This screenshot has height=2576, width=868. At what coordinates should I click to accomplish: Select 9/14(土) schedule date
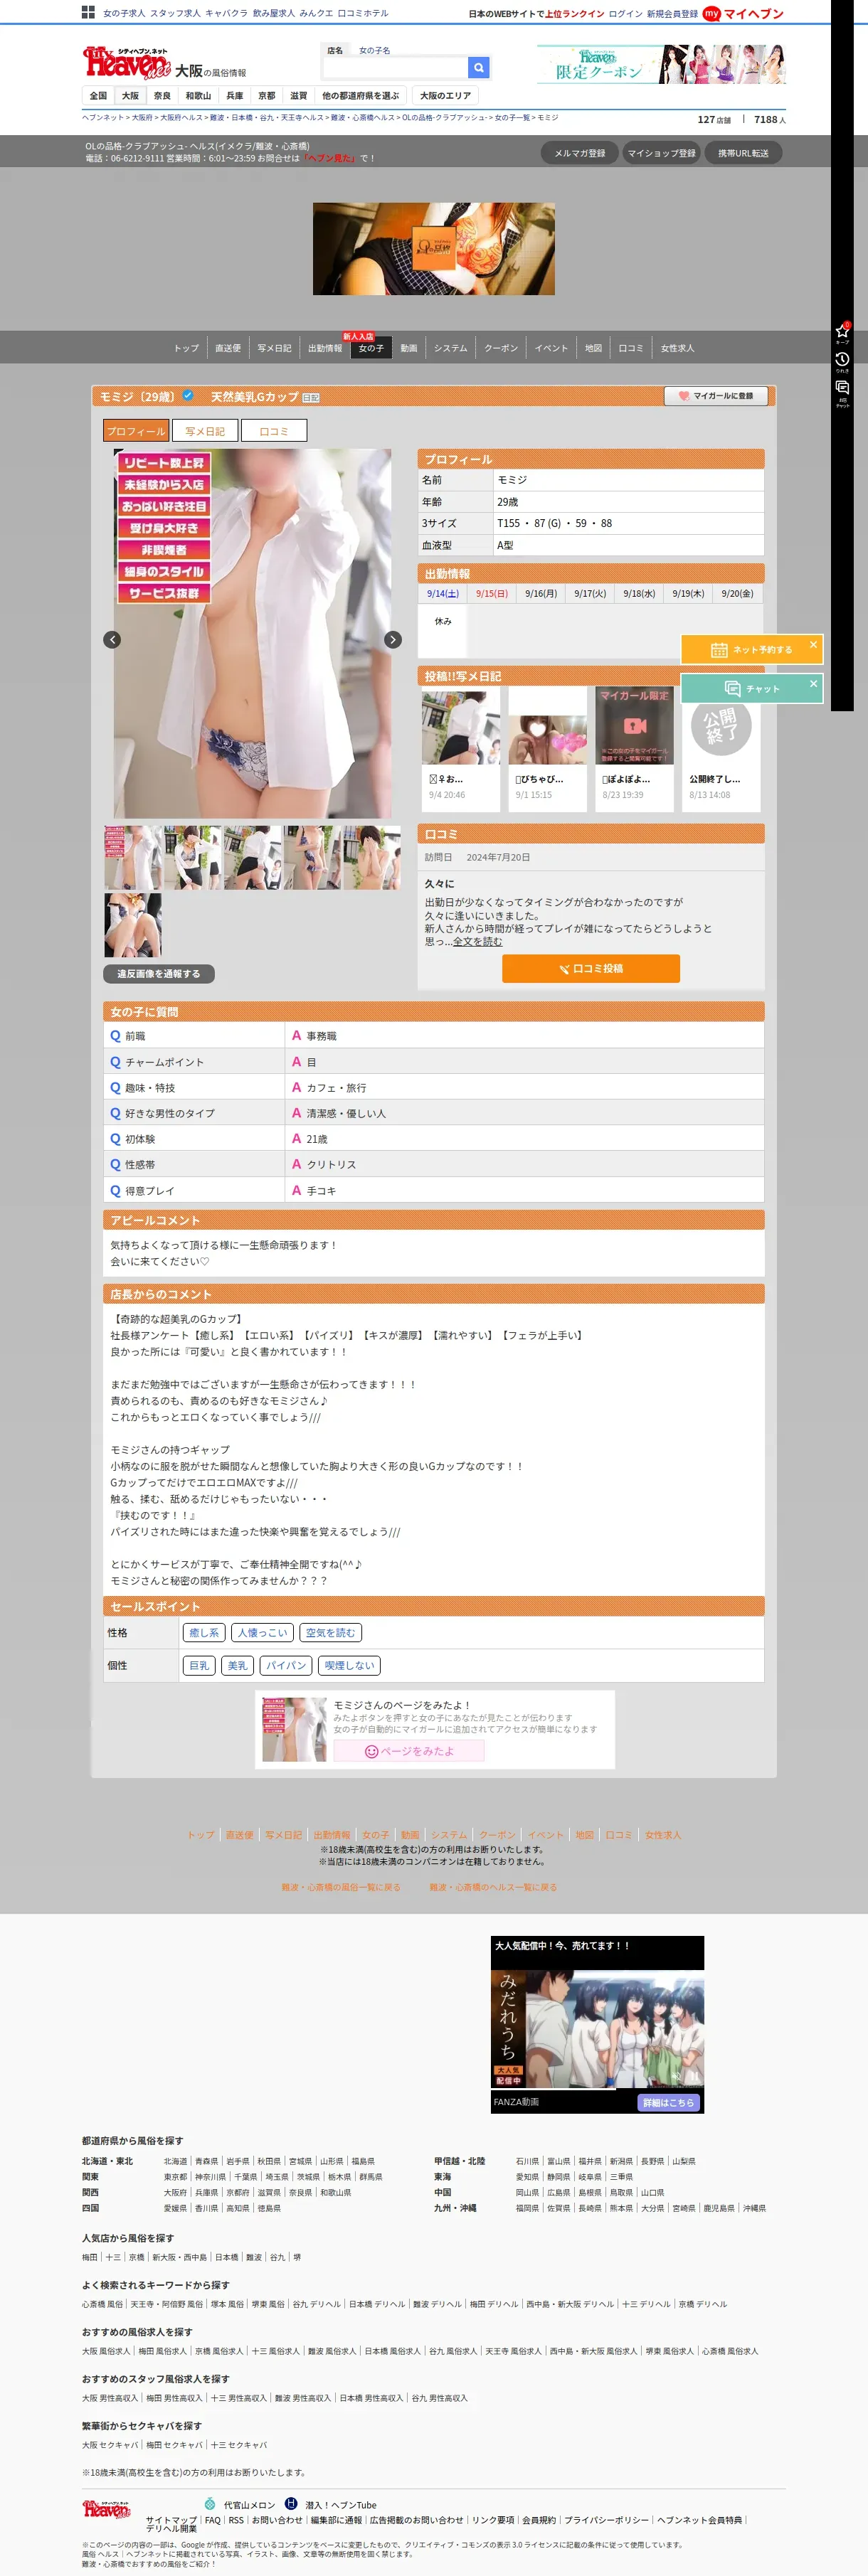tap(443, 593)
